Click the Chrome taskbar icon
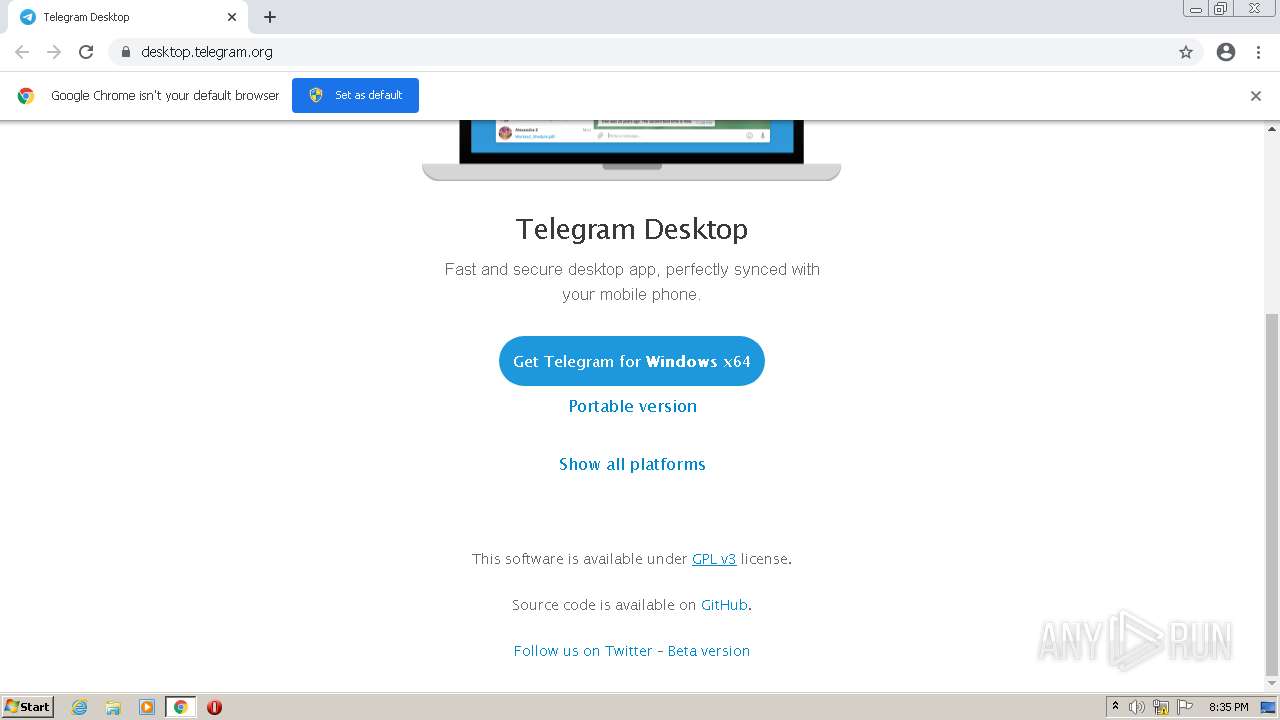This screenshot has width=1280, height=720. pos(180,707)
